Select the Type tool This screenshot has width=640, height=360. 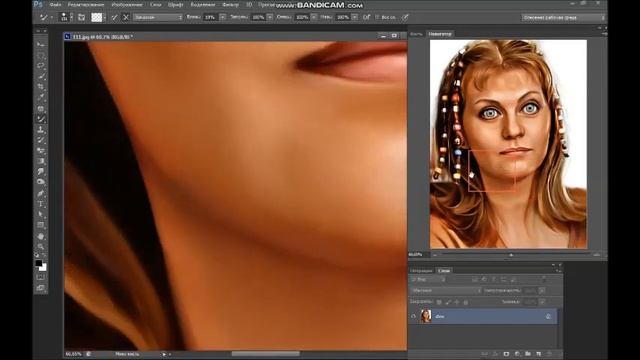tap(41, 204)
